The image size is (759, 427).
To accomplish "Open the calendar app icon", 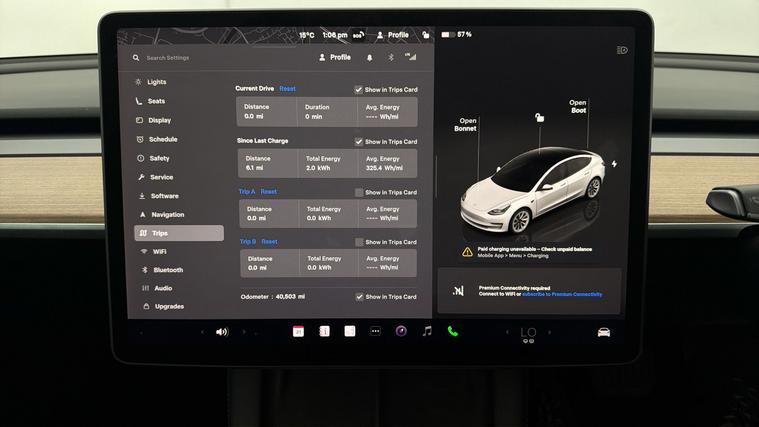I will click(x=298, y=331).
